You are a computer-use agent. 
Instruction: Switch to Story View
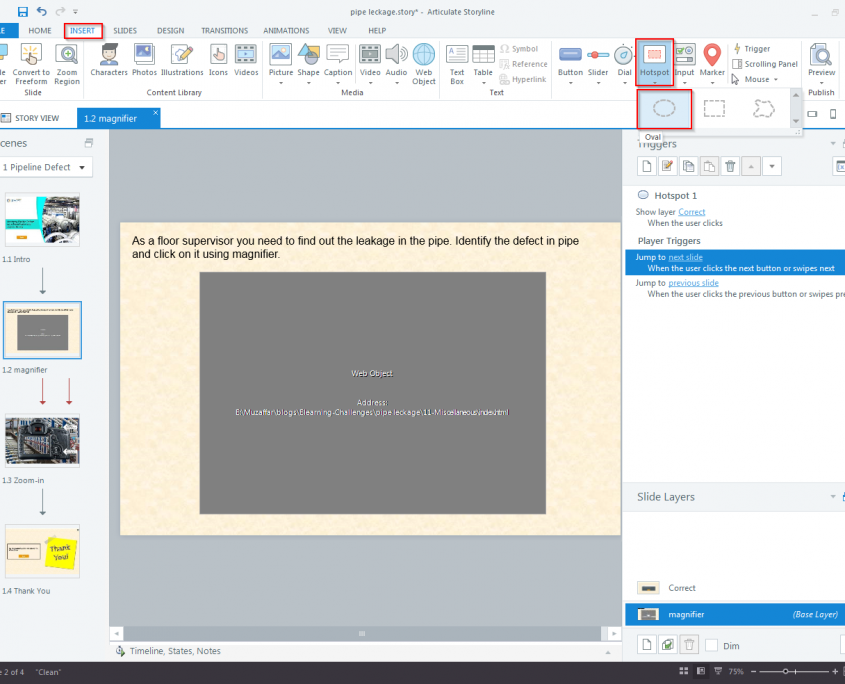(x=31, y=118)
